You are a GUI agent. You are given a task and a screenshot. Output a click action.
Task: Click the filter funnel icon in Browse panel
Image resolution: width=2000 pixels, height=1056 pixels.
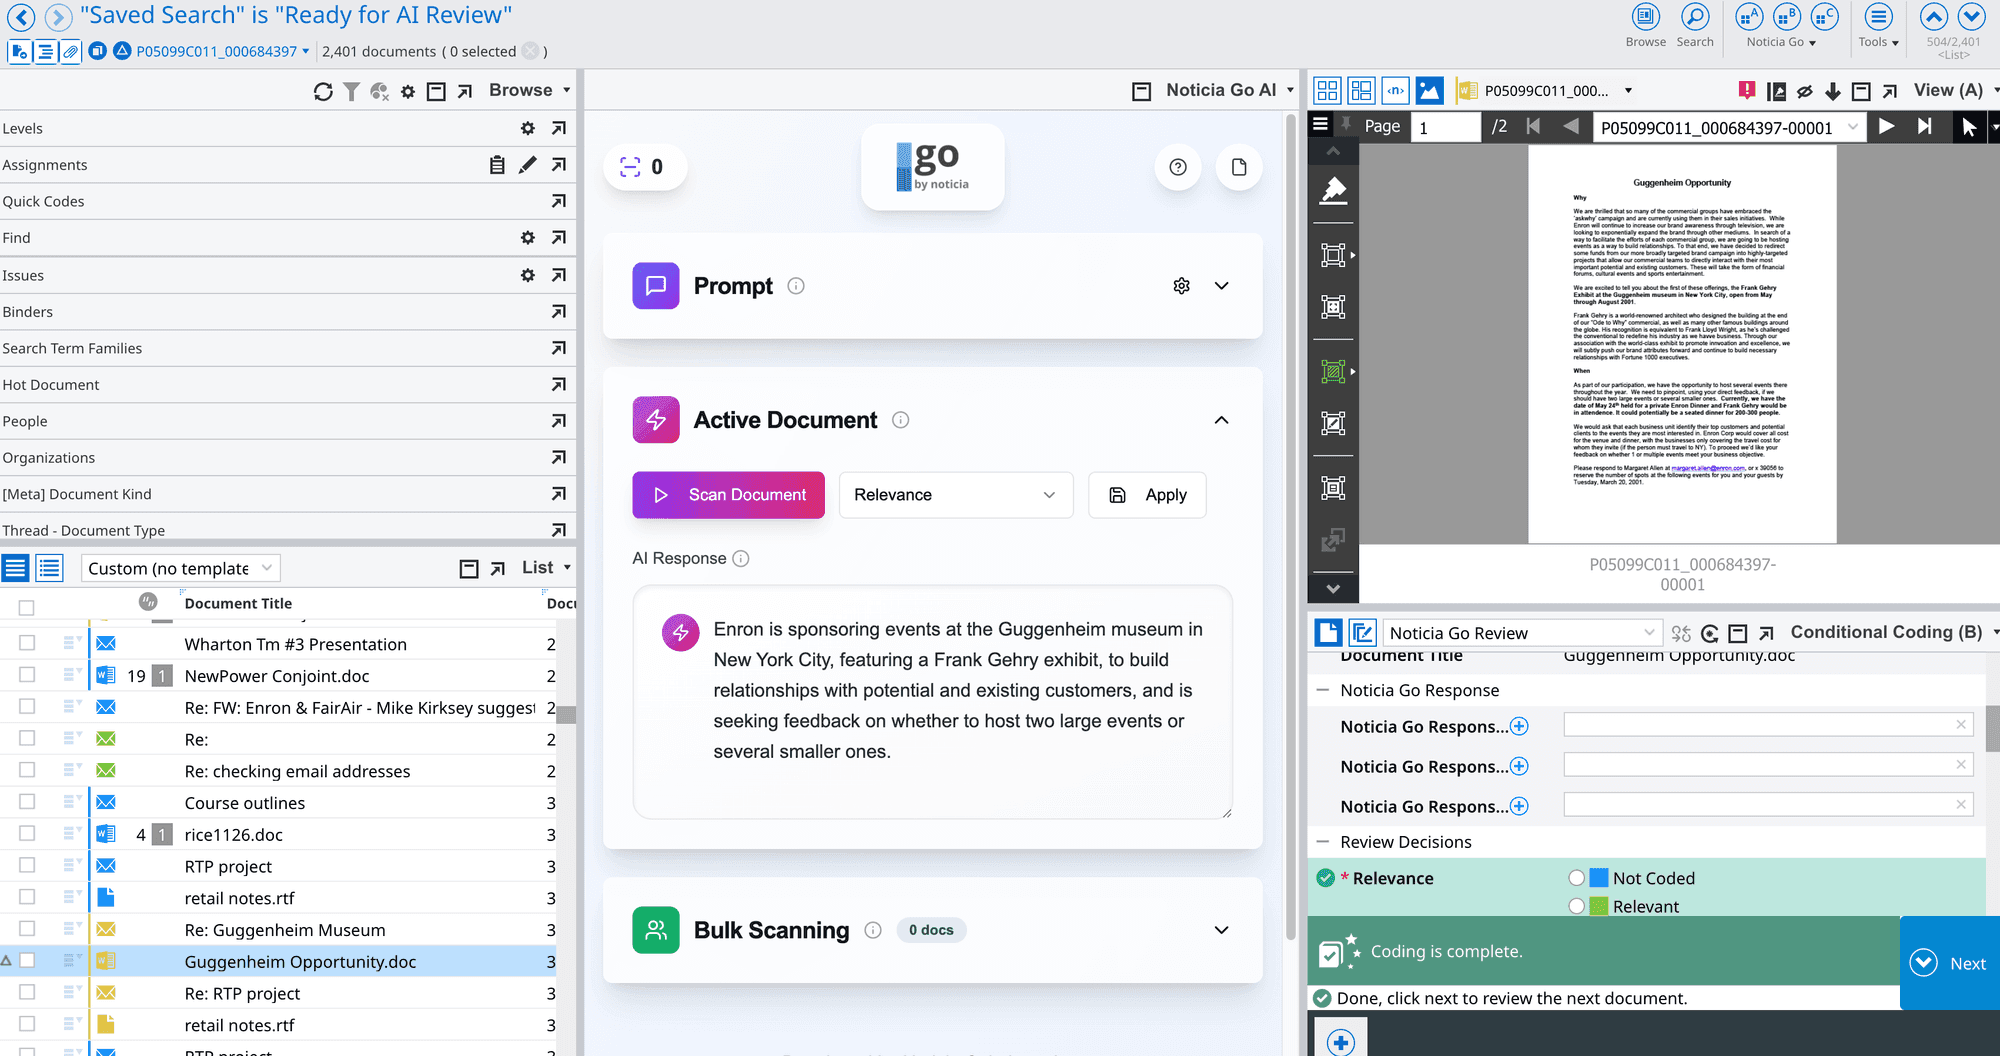coord(351,91)
